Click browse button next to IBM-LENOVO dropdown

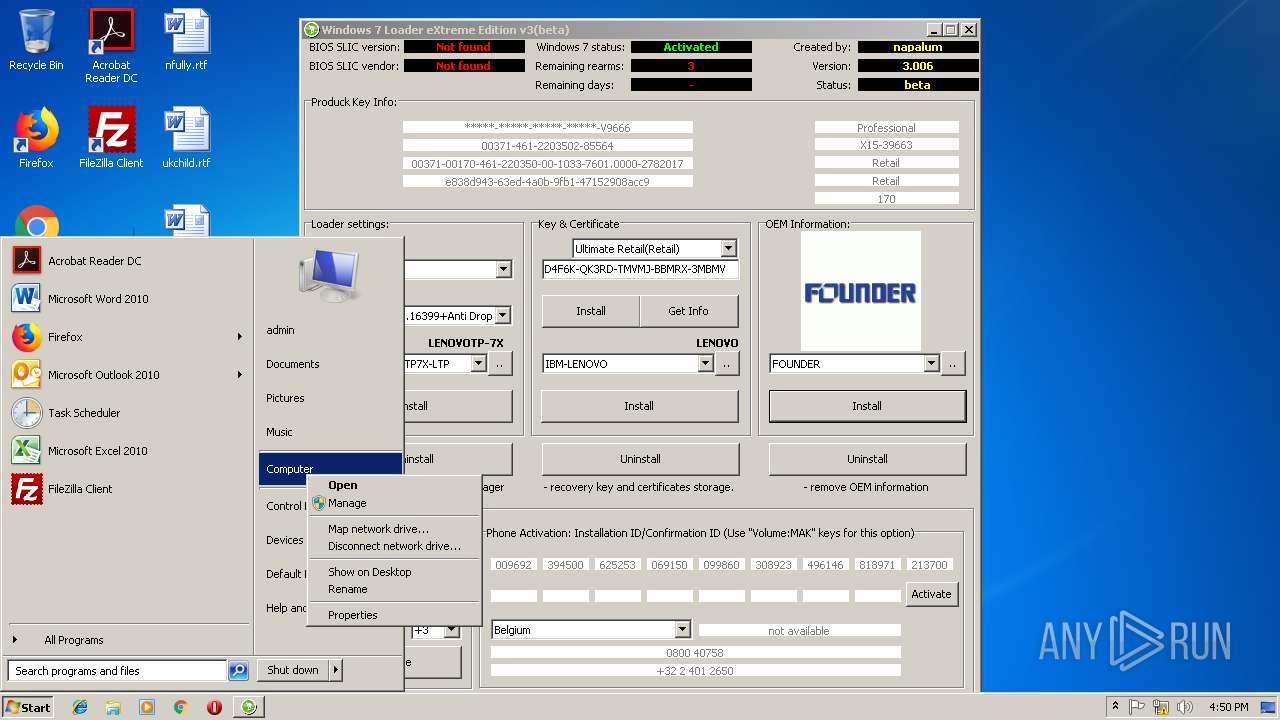point(727,364)
